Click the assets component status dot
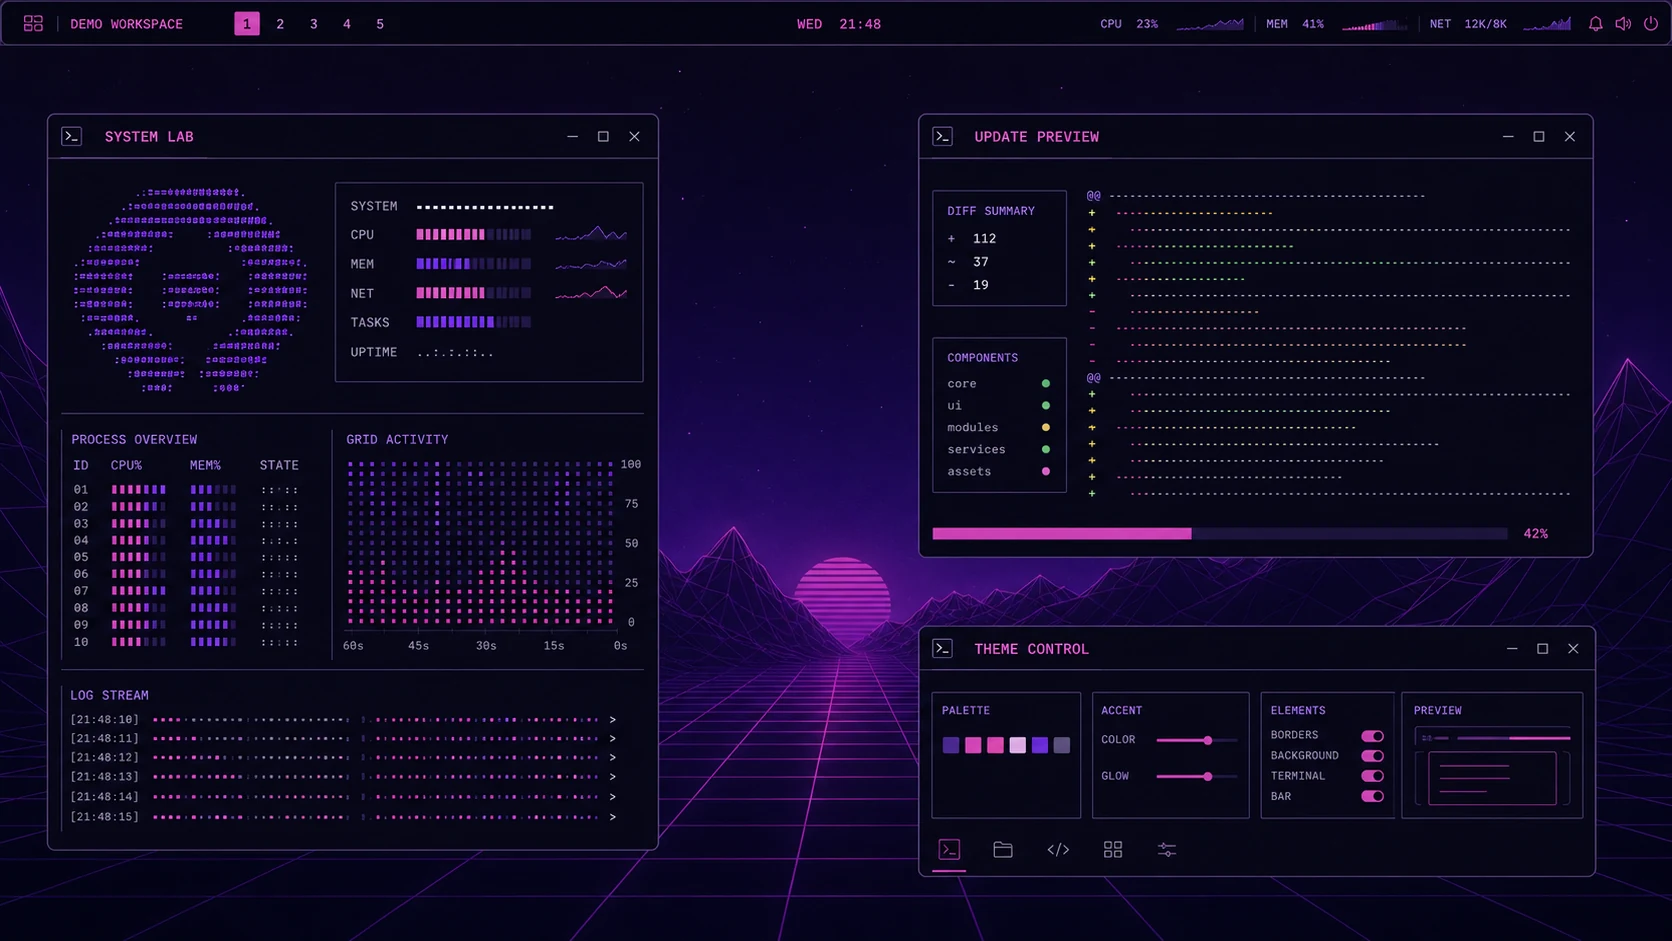 click(1046, 471)
